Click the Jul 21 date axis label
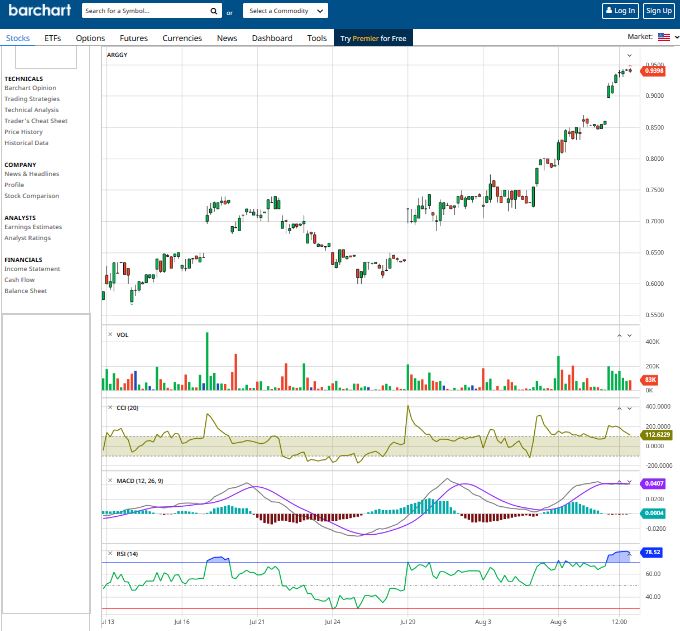680x631 pixels. (257, 621)
